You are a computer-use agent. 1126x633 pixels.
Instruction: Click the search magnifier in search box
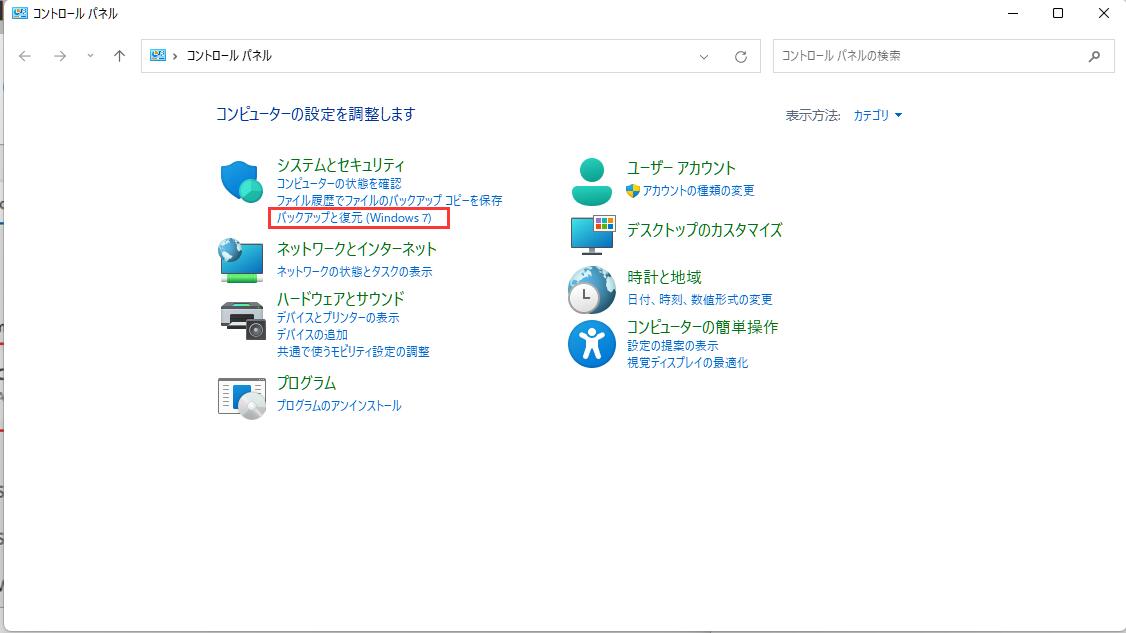point(1096,56)
